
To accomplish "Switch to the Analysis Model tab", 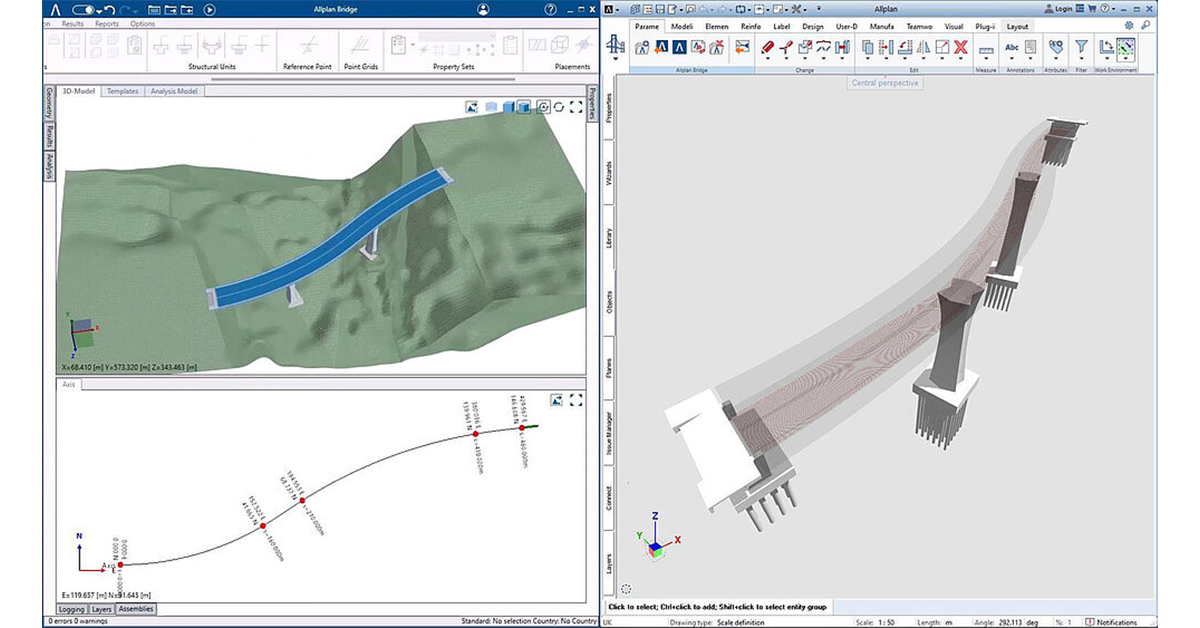I will click(174, 91).
